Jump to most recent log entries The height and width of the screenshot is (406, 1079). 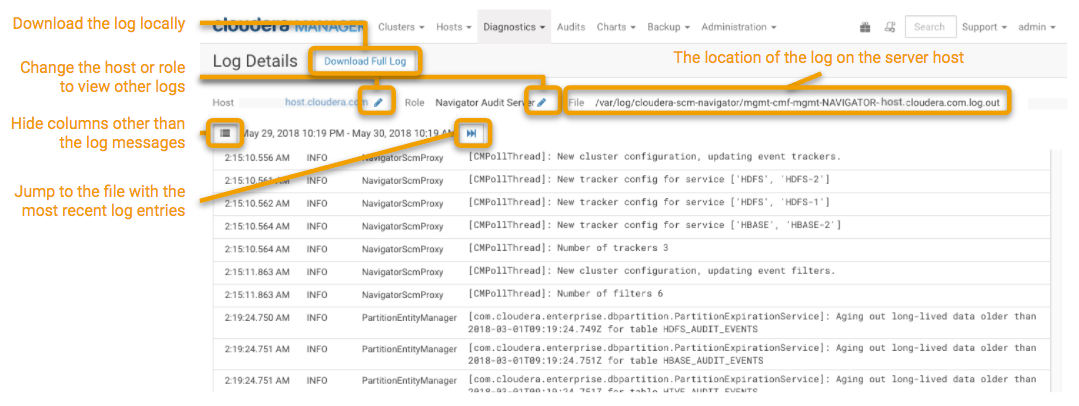(471, 133)
